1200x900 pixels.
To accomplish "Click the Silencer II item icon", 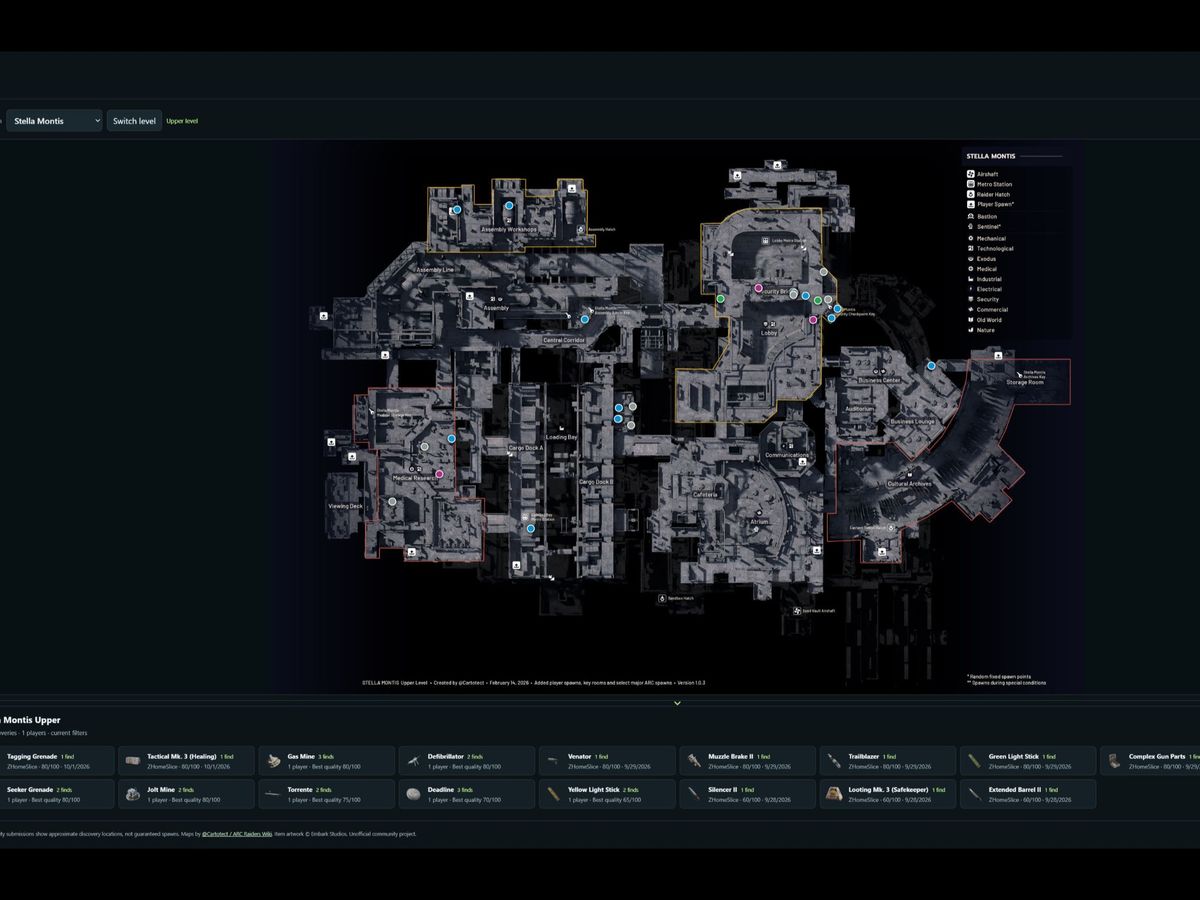I will (694, 794).
